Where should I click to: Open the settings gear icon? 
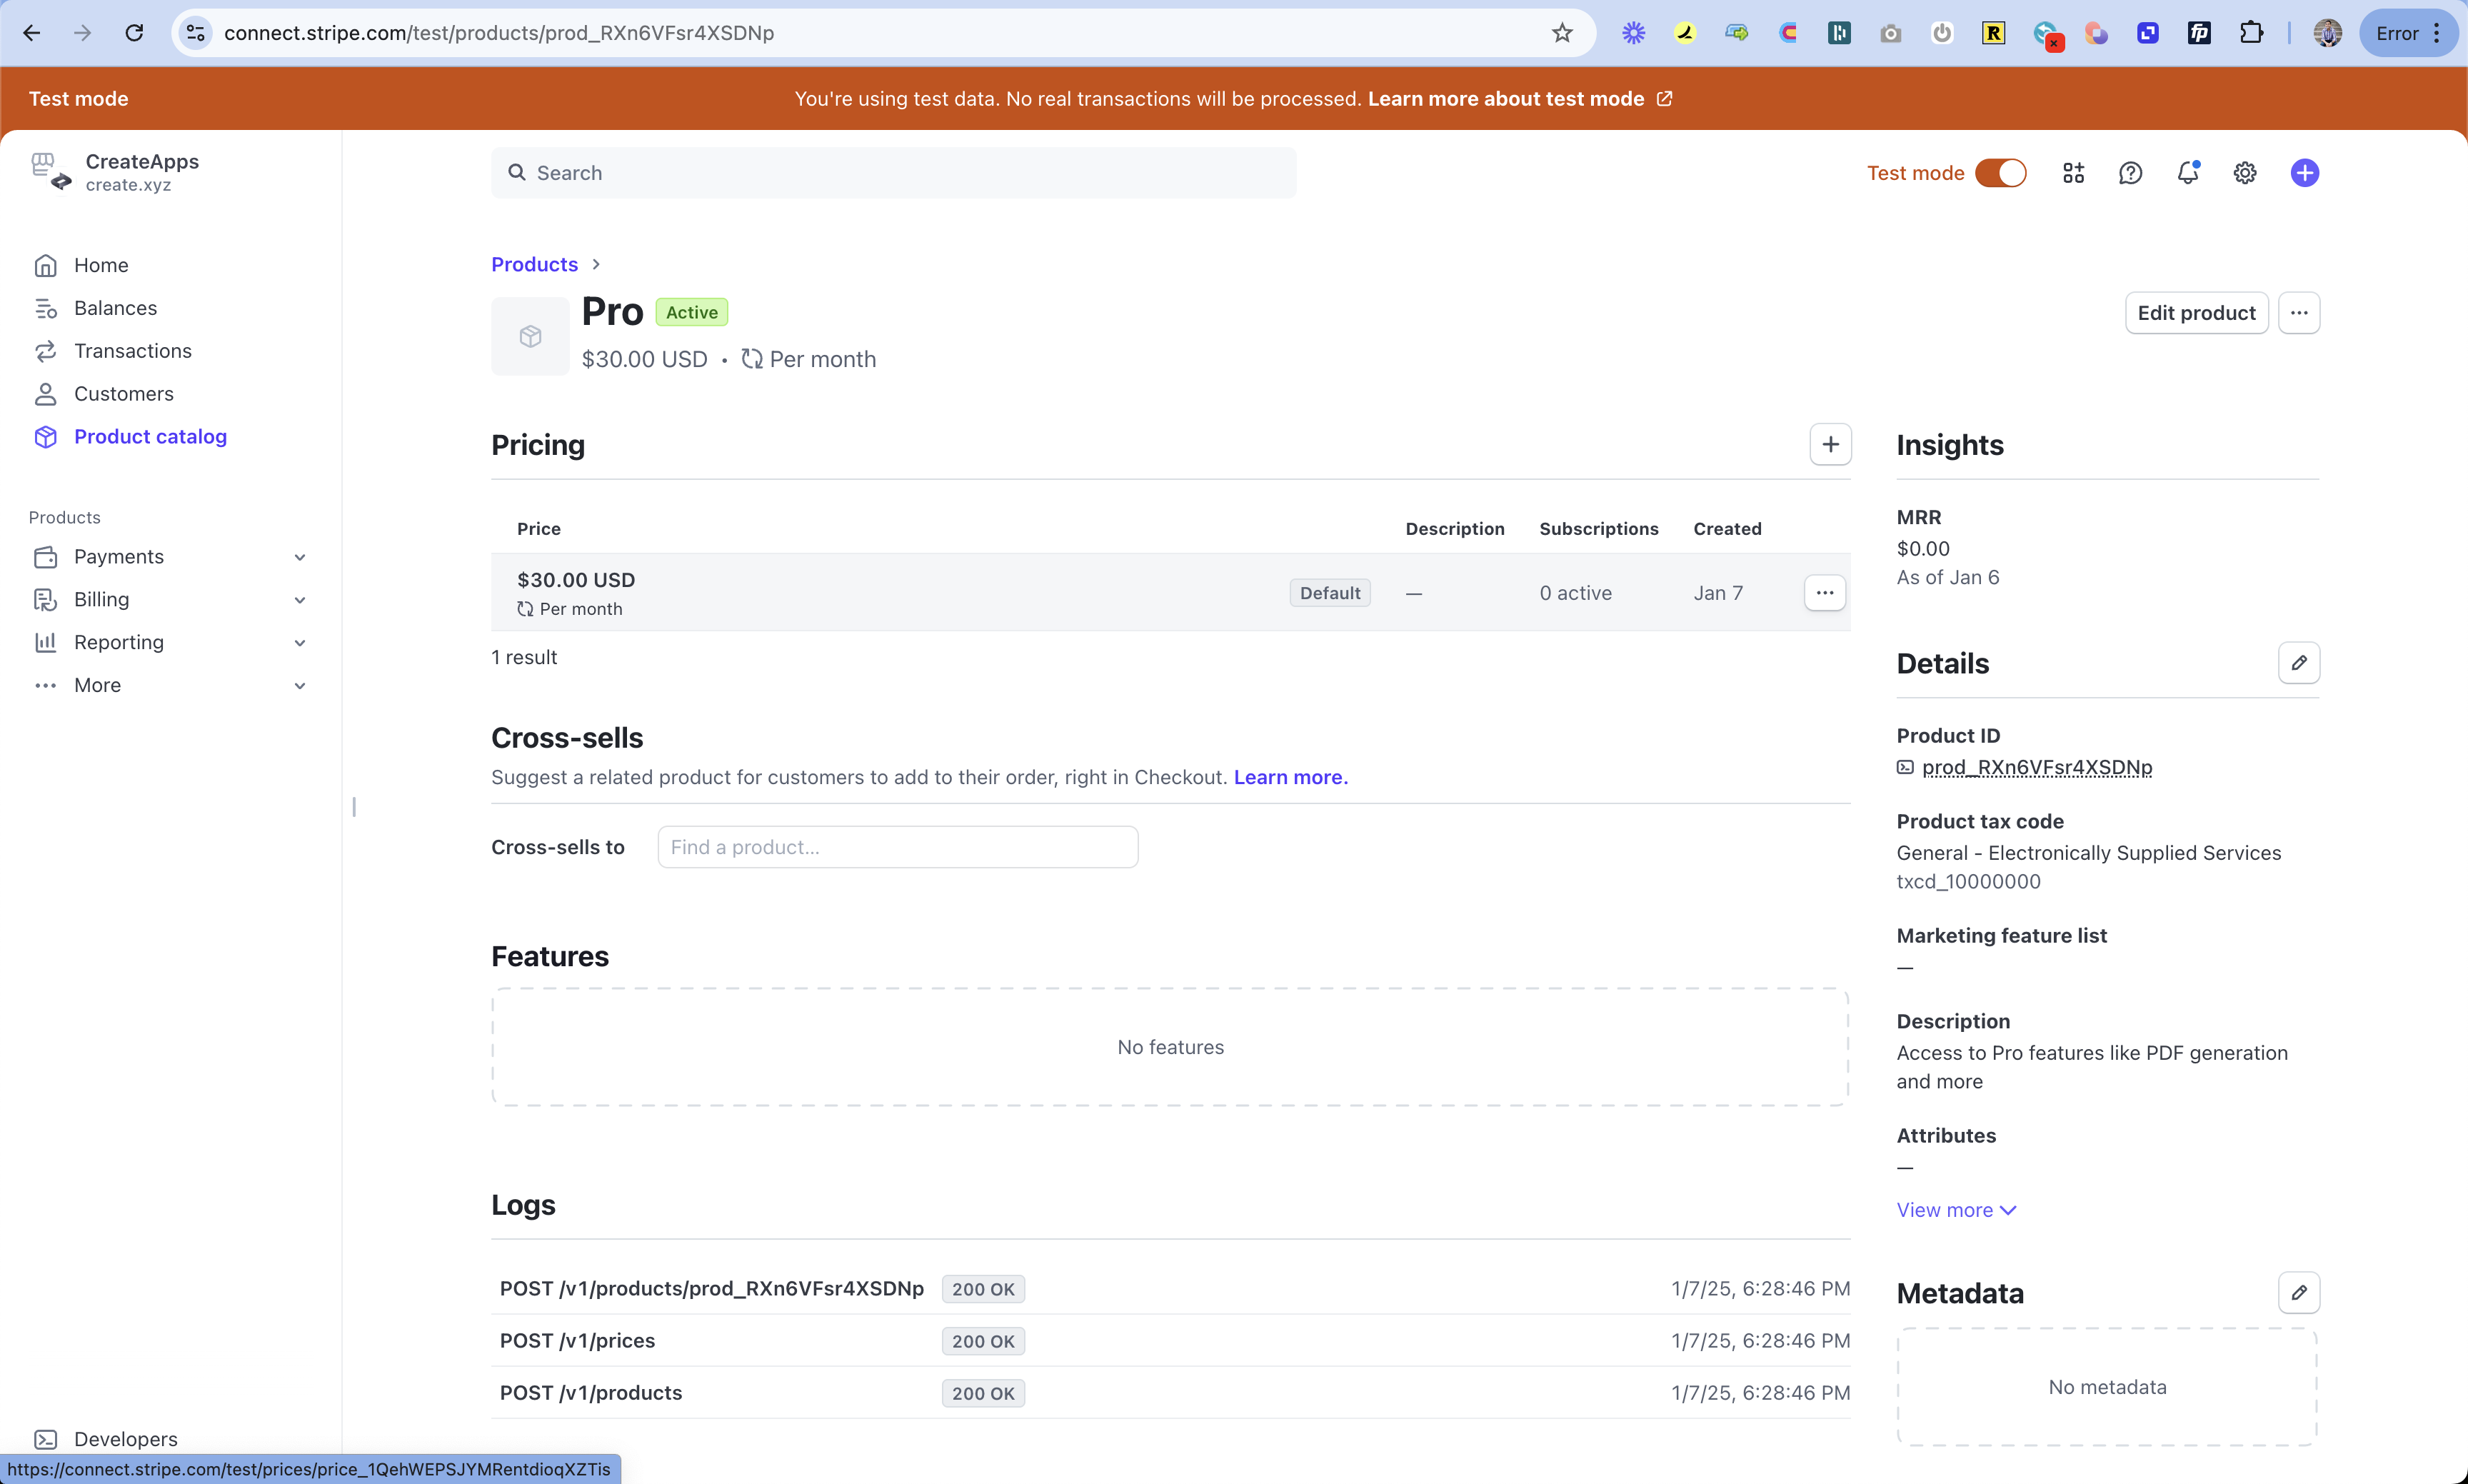point(2244,173)
